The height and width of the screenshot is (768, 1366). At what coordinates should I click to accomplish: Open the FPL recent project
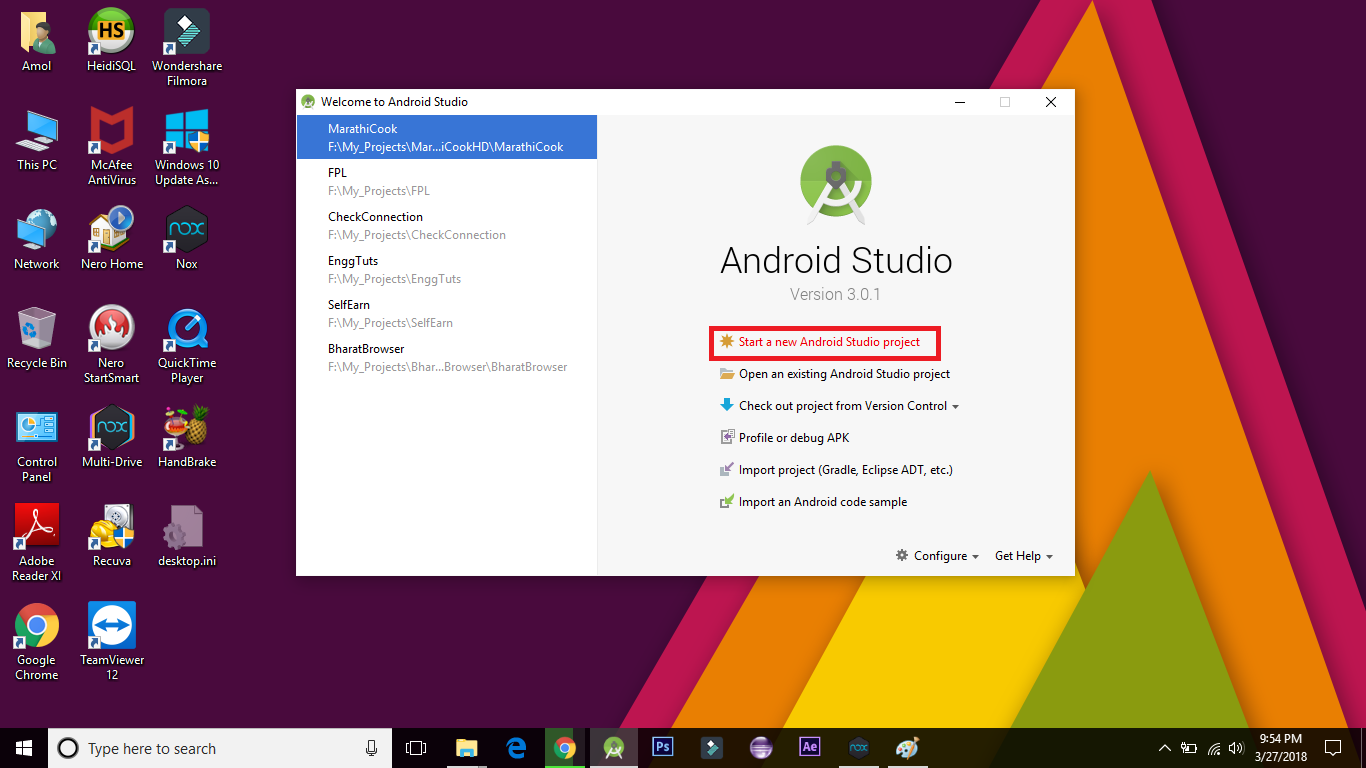coord(447,181)
